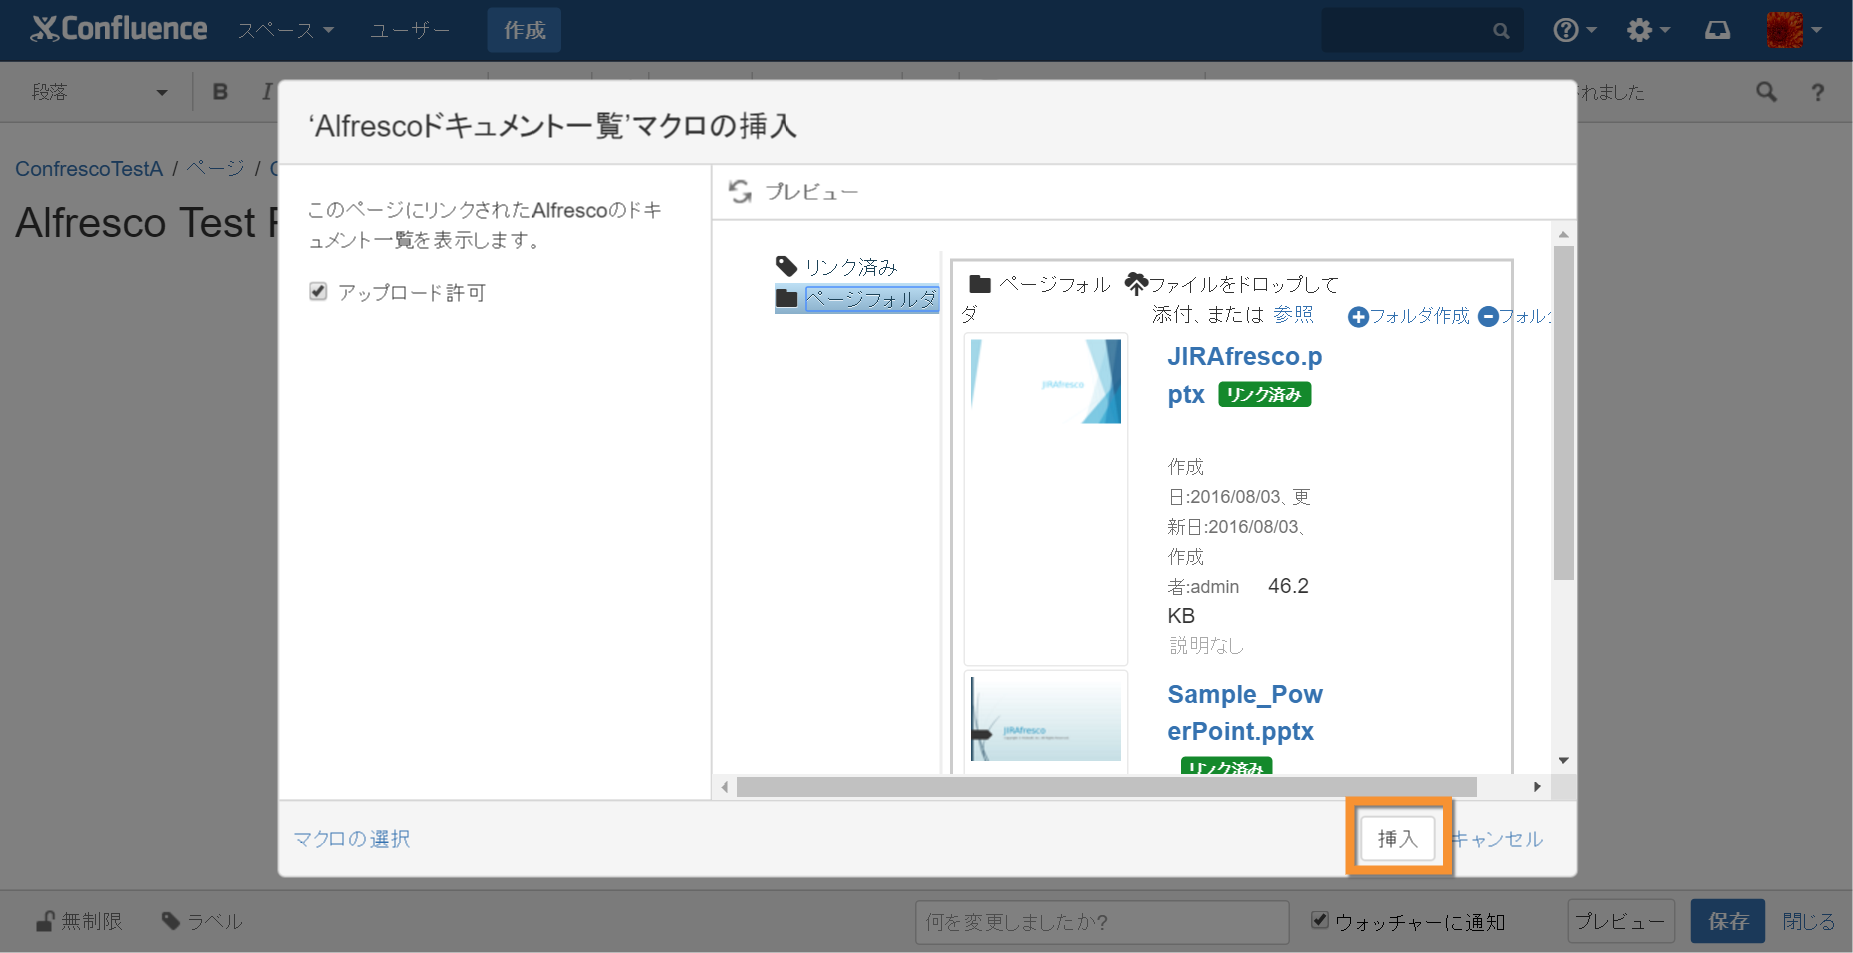Focus the header search field
1853x953 pixels.
1422,30
